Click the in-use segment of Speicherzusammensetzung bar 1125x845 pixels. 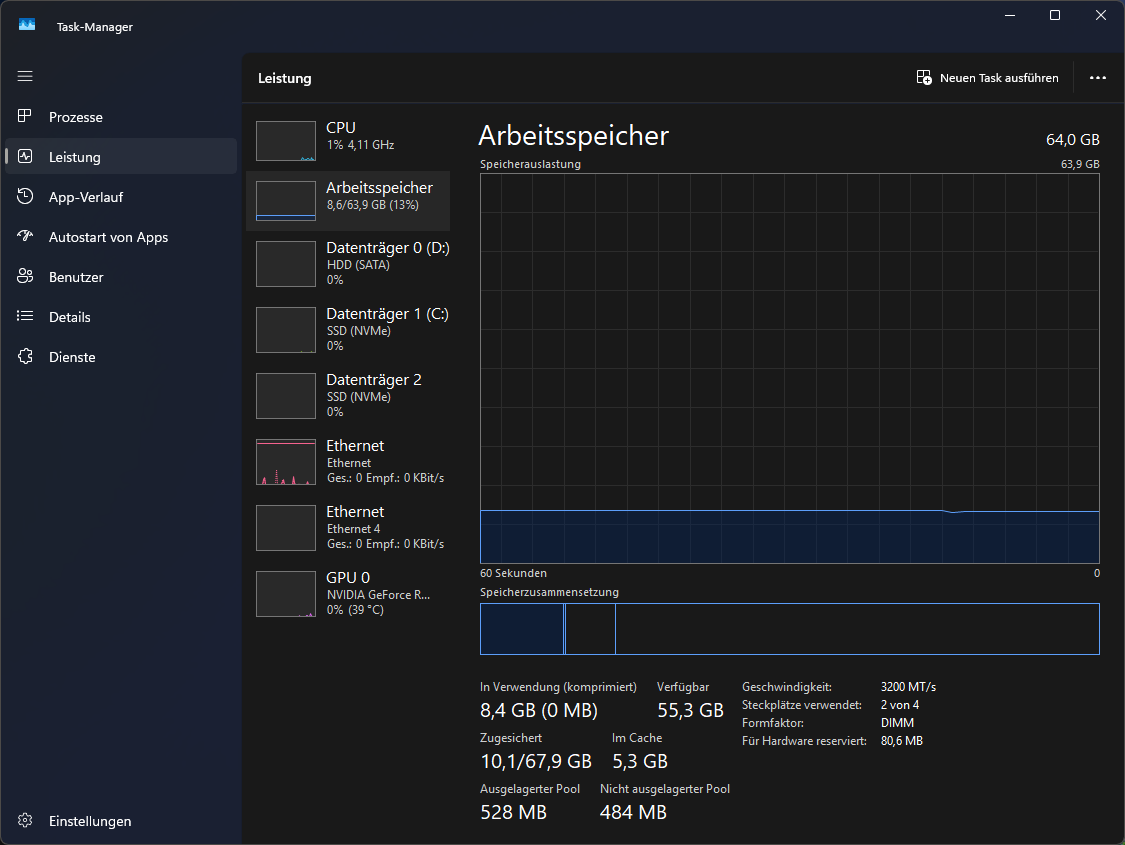pos(522,629)
